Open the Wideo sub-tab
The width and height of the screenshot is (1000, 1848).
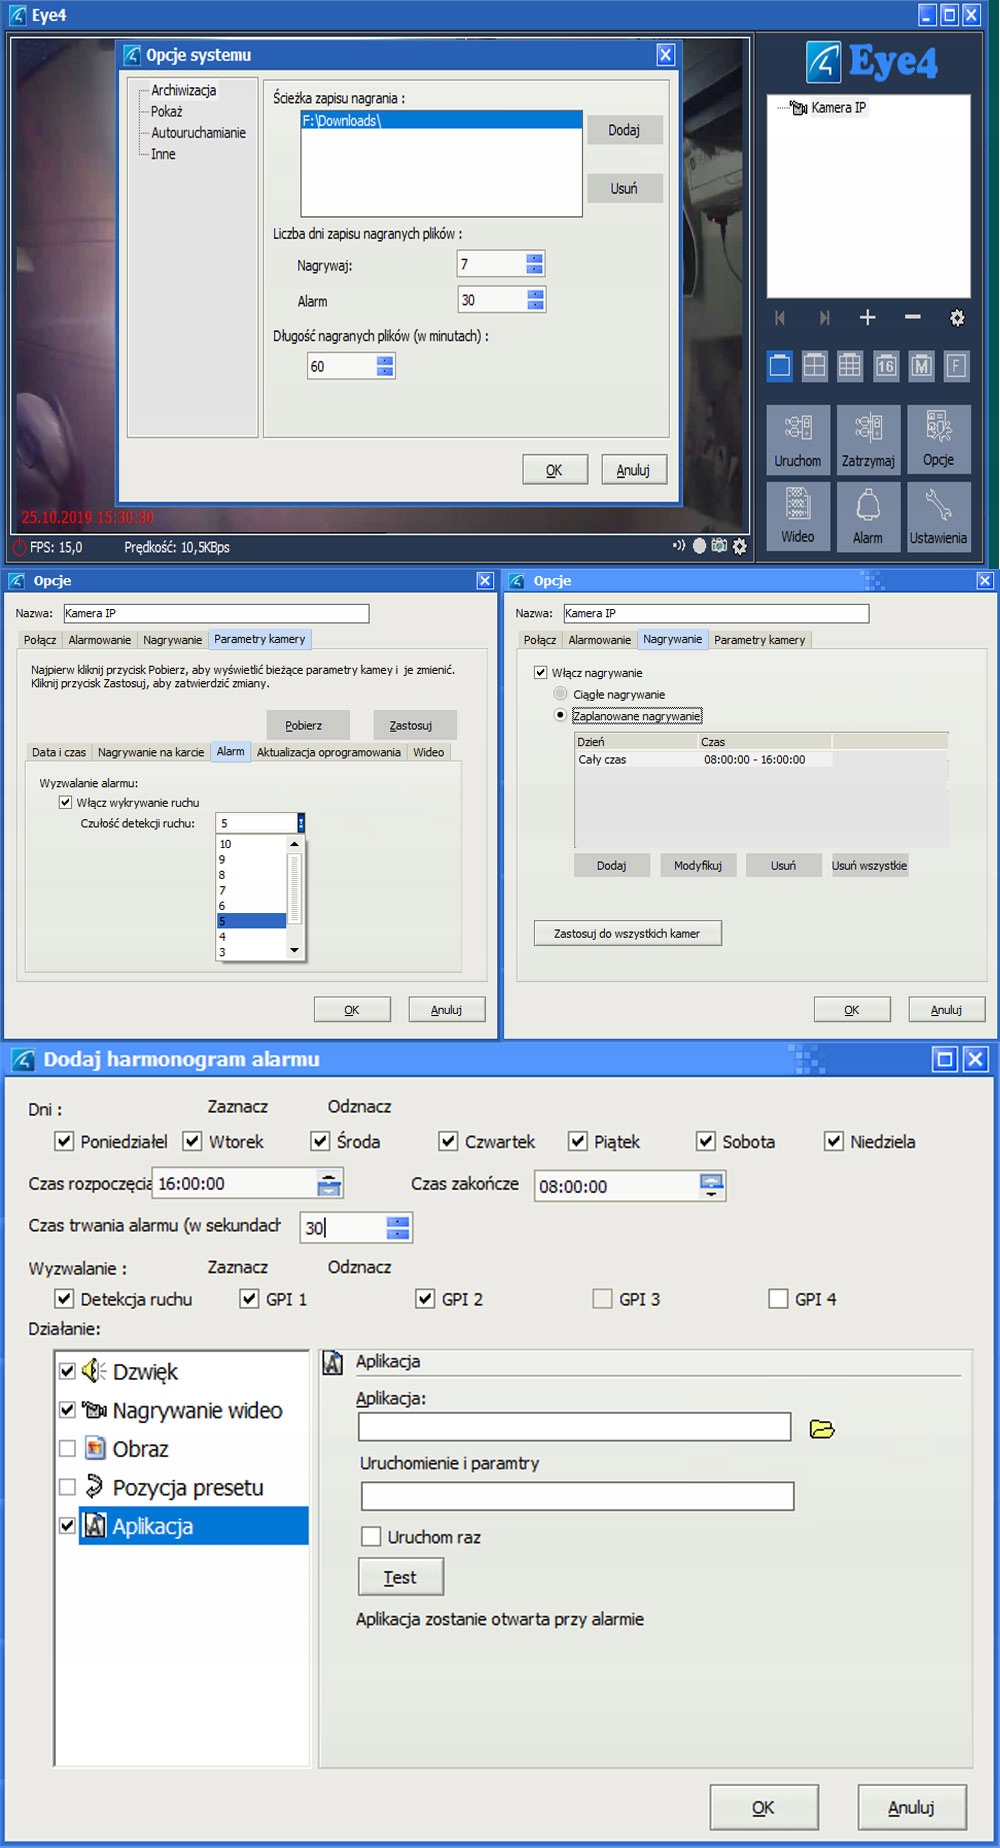point(428,752)
